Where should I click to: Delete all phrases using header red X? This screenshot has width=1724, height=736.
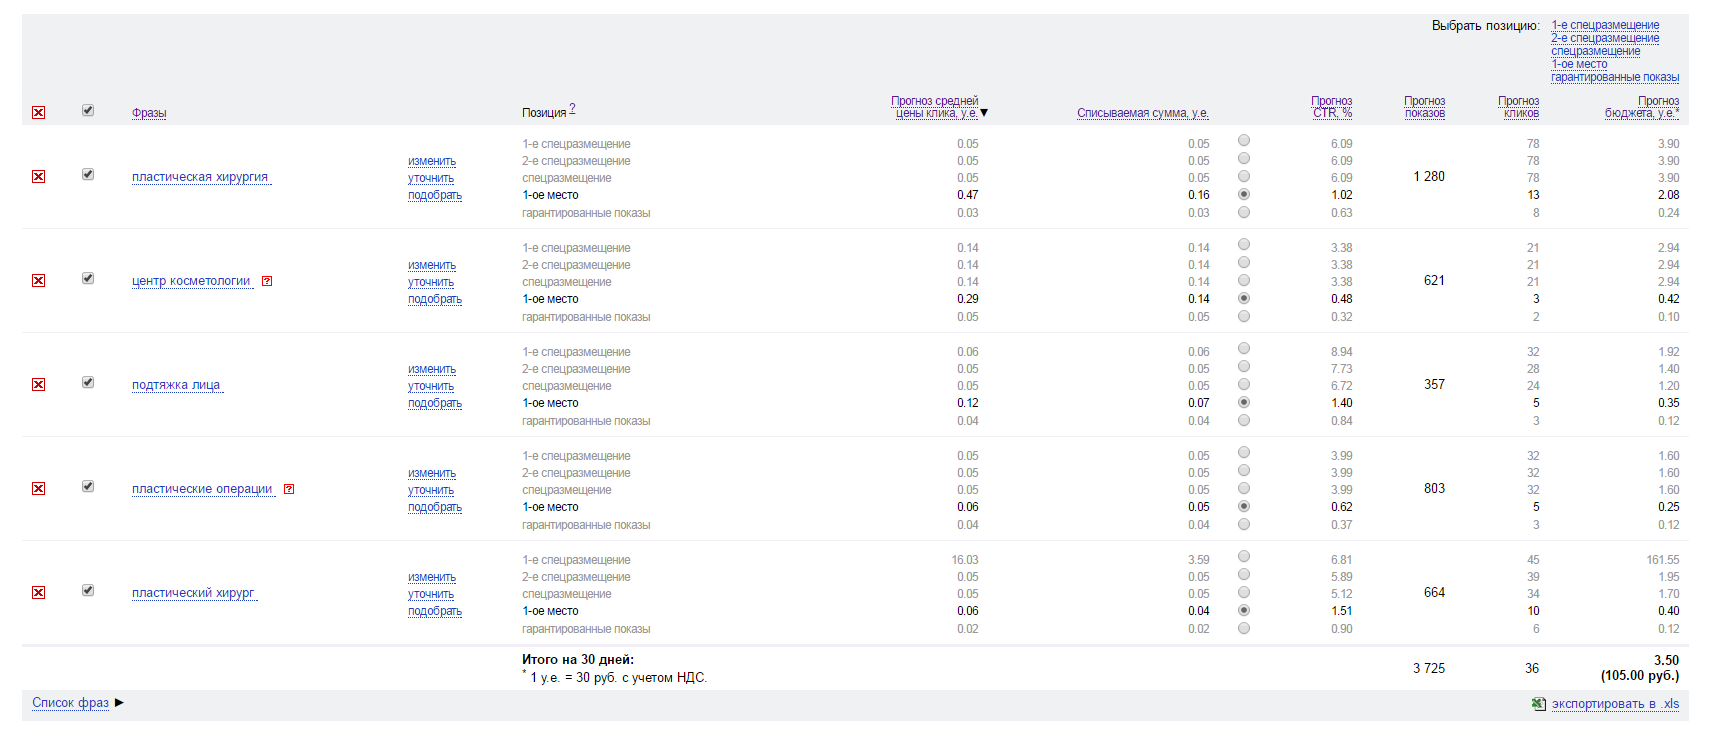(38, 112)
